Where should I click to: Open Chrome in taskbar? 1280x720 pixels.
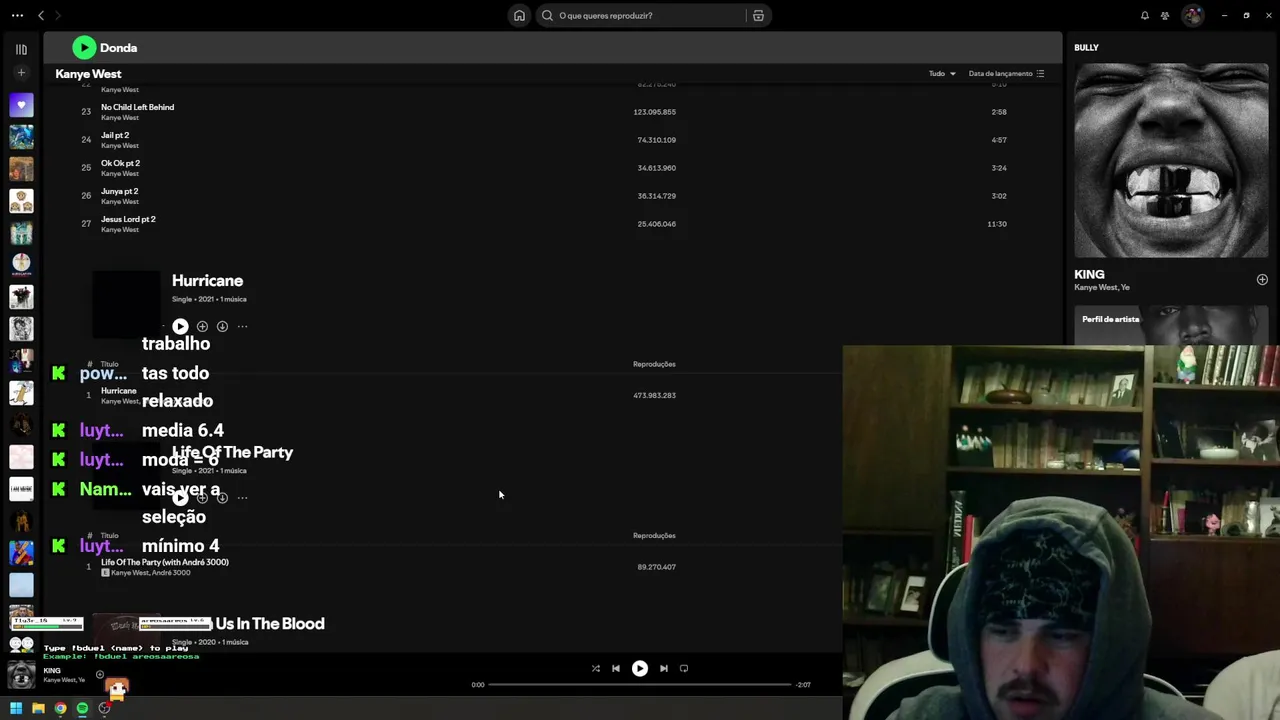point(60,708)
